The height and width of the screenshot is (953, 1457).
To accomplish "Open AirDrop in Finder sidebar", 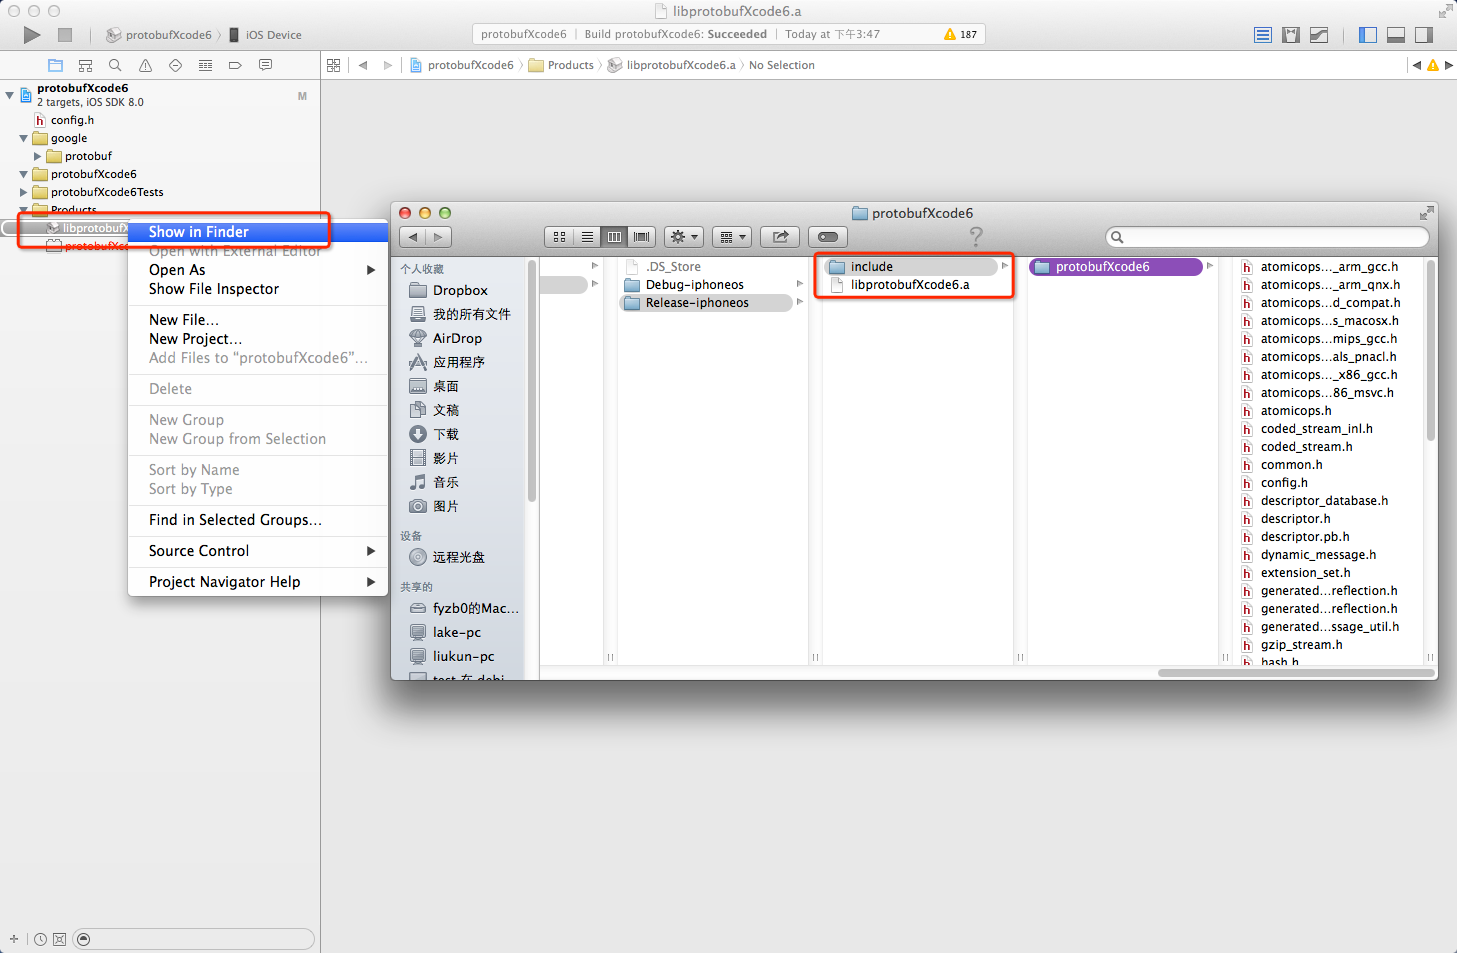I will [x=456, y=338].
